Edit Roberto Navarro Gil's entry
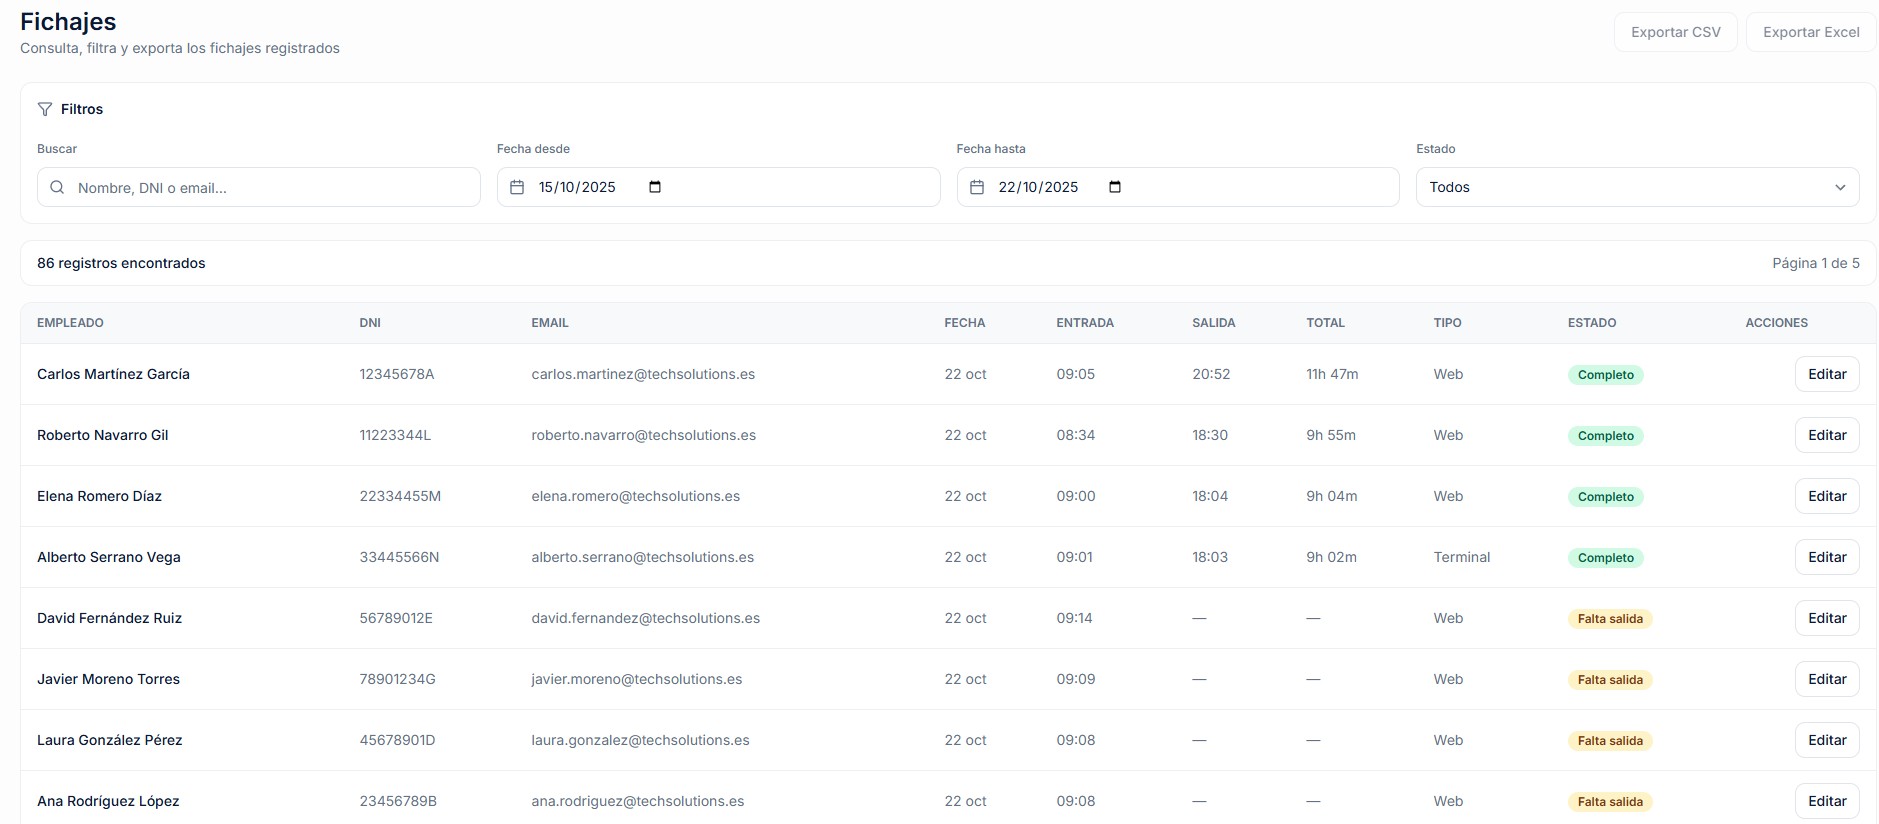Viewport: 1879px width, 824px height. click(1826, 435)
